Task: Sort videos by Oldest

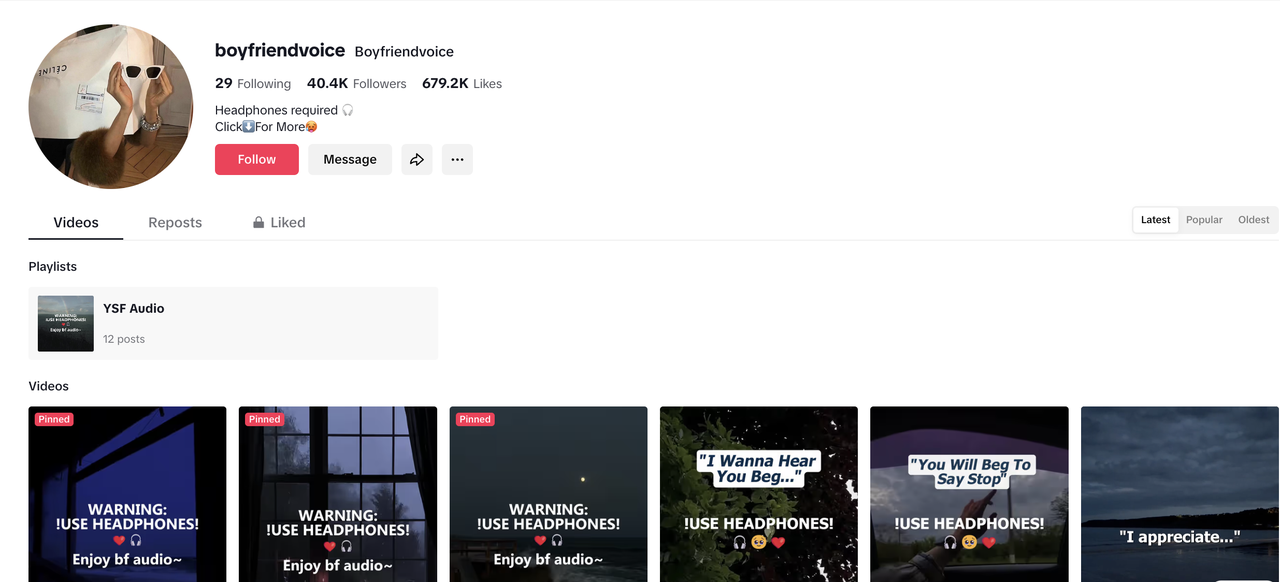Action: pos(1253,220)
